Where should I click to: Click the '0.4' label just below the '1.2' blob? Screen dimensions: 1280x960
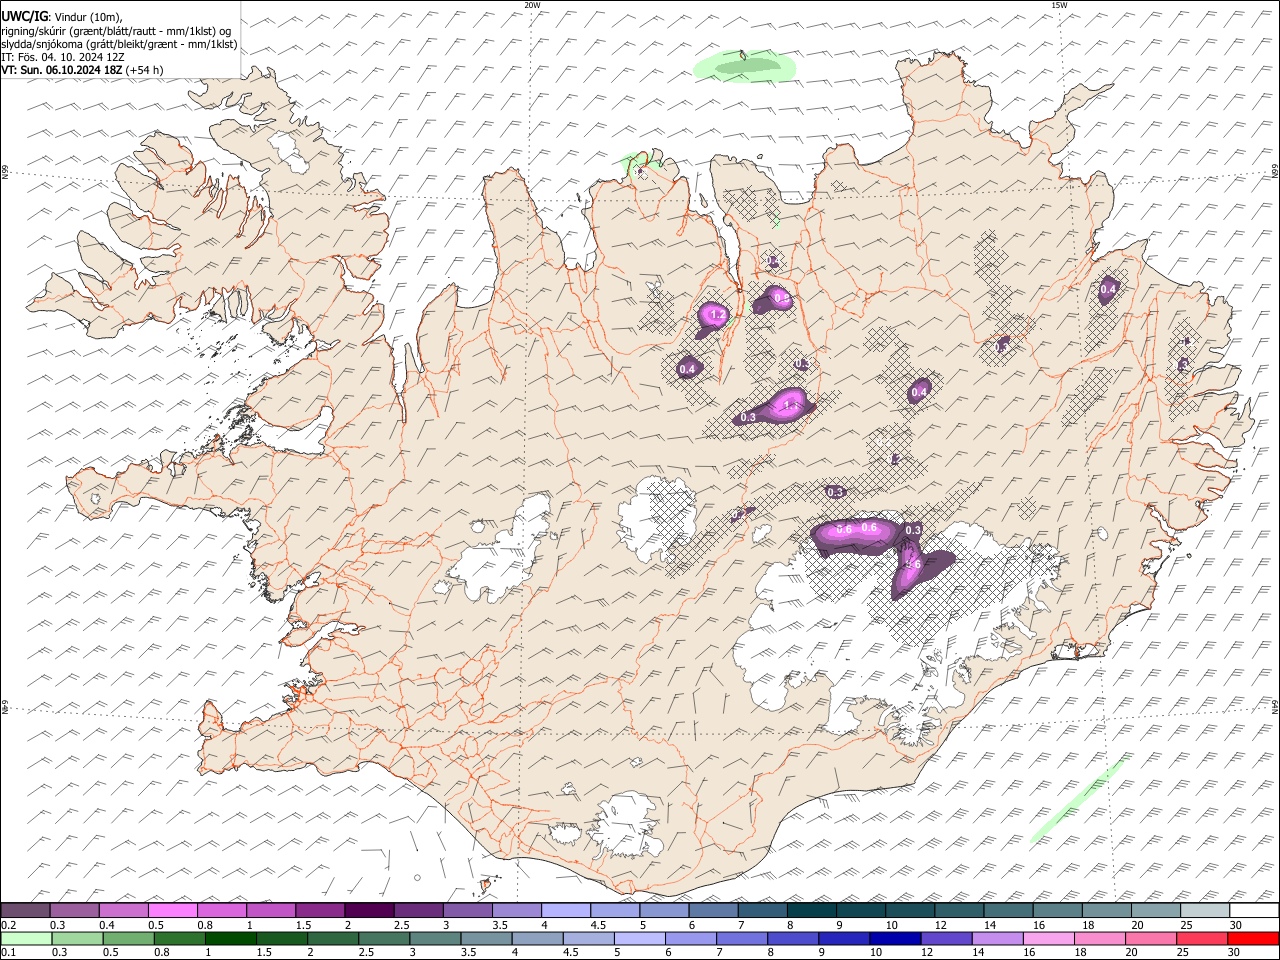click(687, 370)
